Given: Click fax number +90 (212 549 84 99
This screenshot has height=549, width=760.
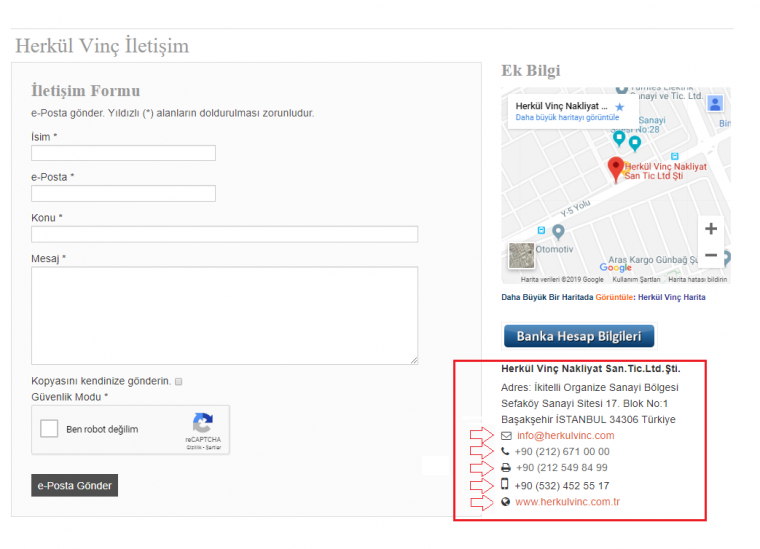Looking at the screenshot, I should tap(562, 468).
